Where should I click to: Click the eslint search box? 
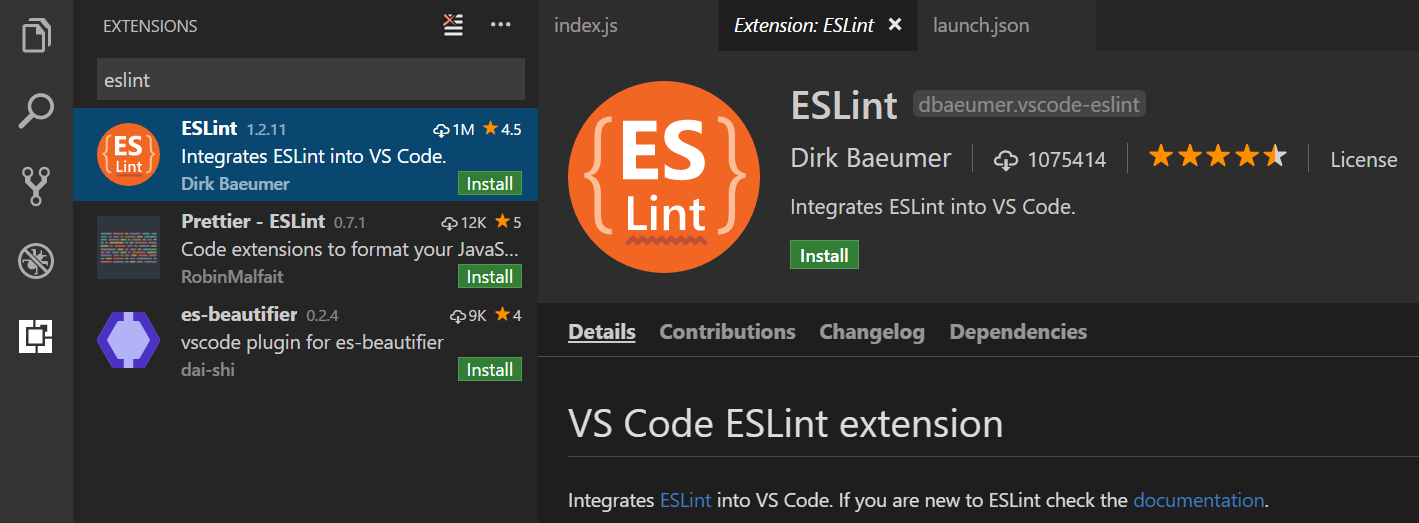click(x=310, y=80)
